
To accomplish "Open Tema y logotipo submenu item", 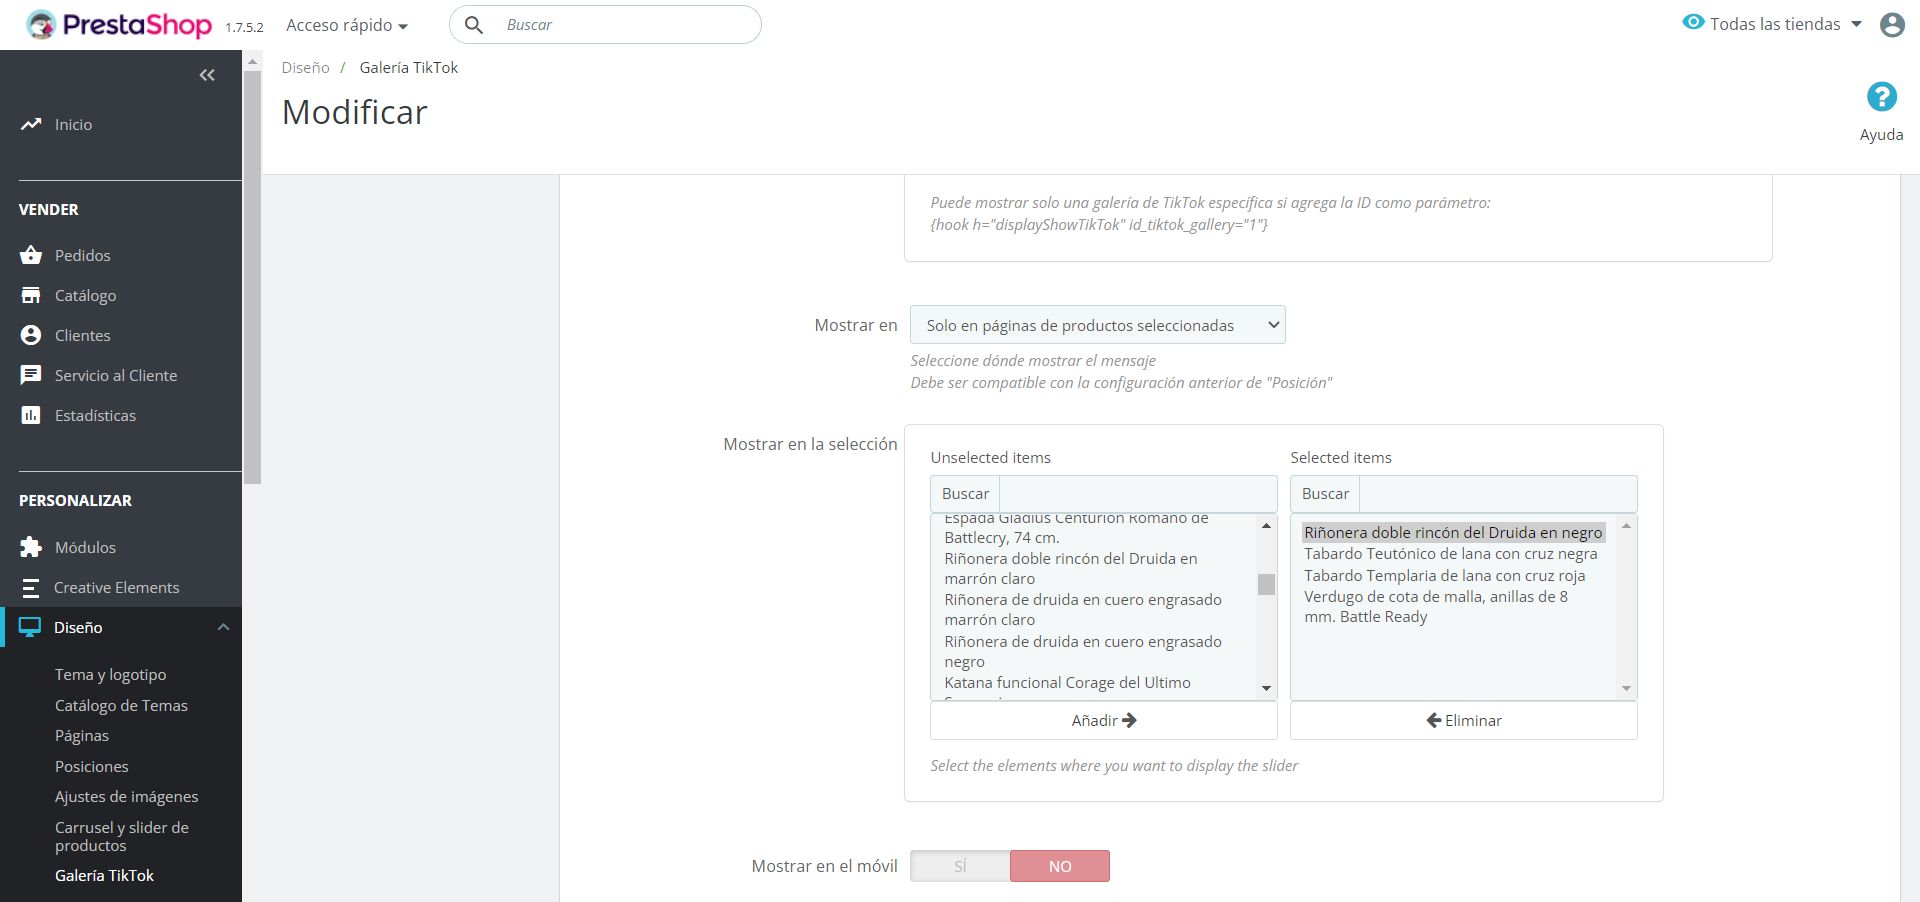I will tap(110, 675).
